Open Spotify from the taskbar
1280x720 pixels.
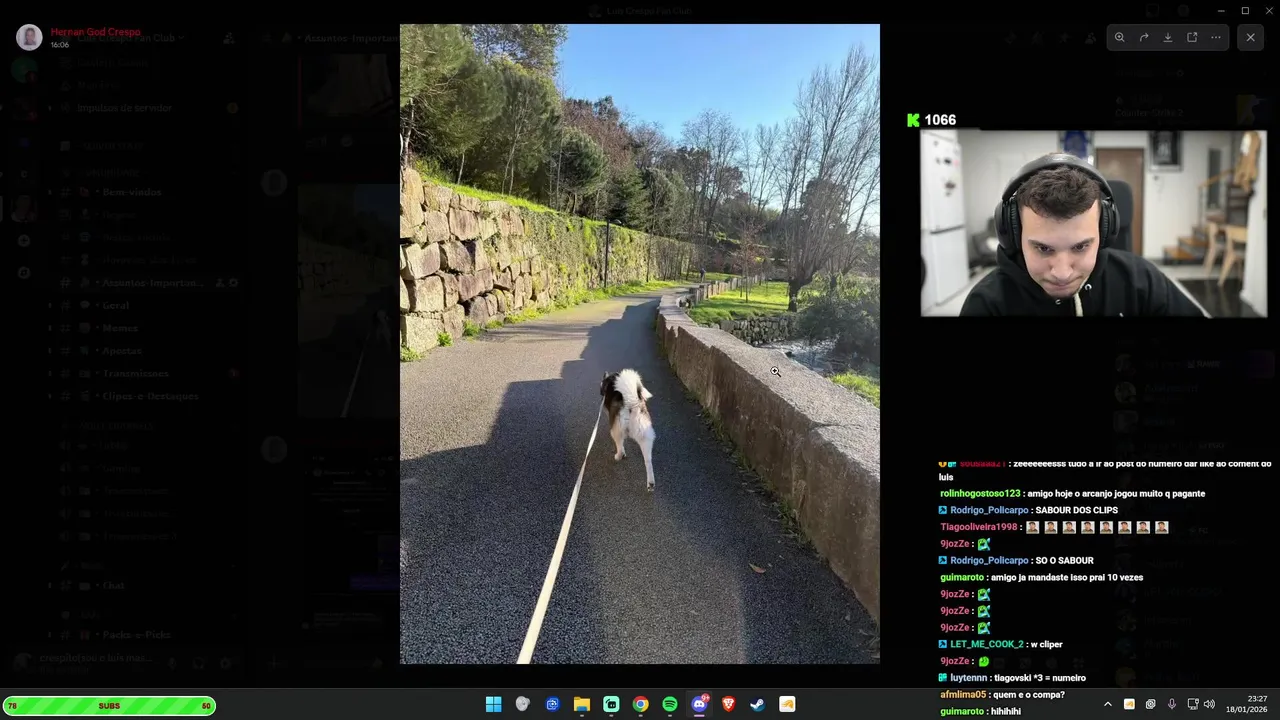[670, 705]
